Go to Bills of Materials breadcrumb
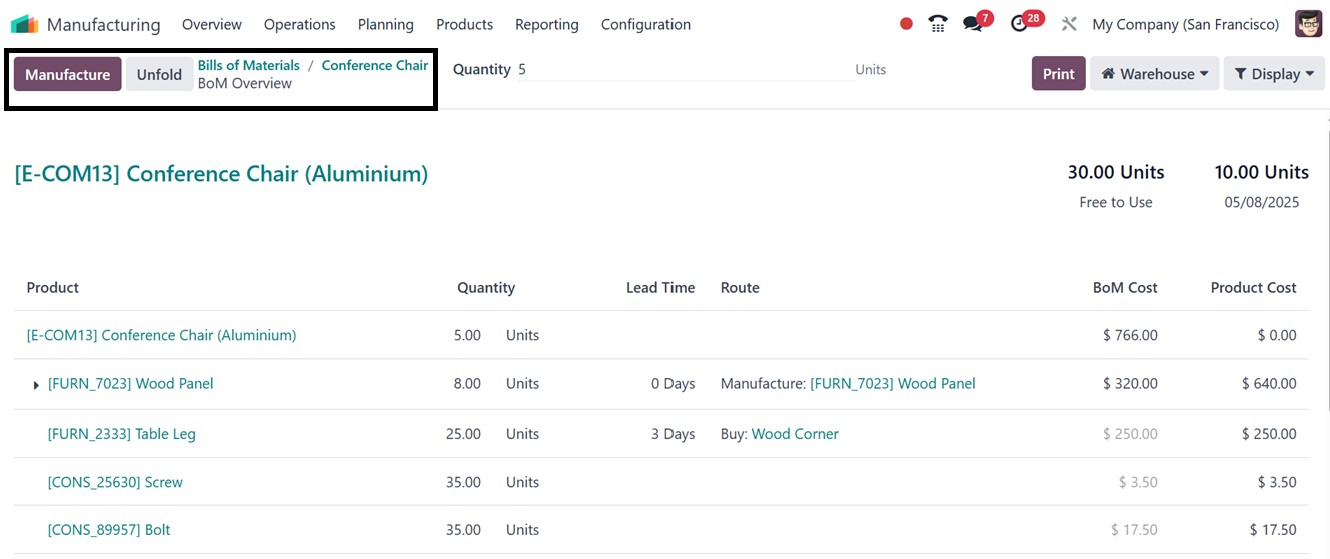 [248, 65]
